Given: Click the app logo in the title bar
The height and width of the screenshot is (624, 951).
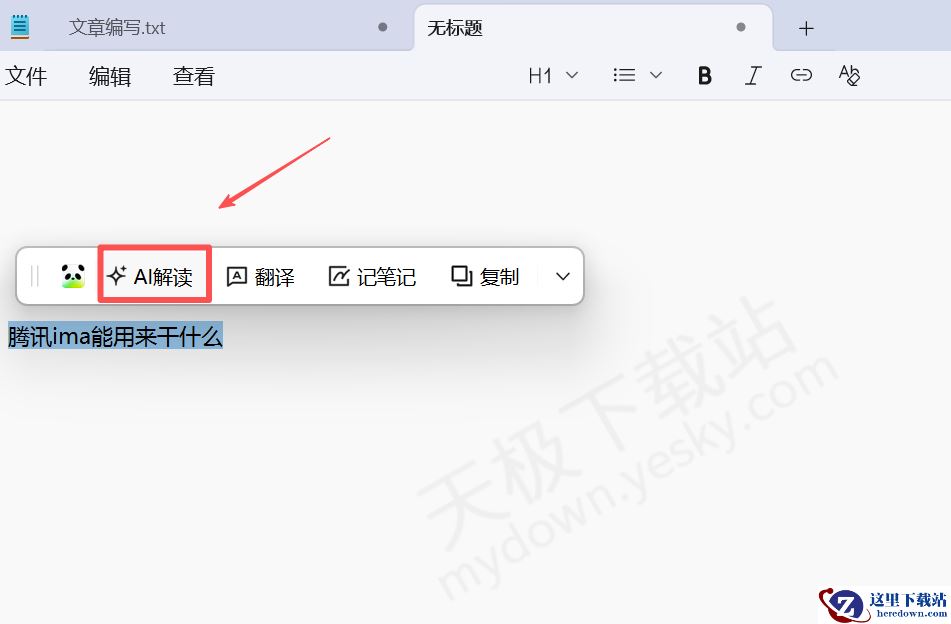Looking at the screenshot, I should point(20,26).
